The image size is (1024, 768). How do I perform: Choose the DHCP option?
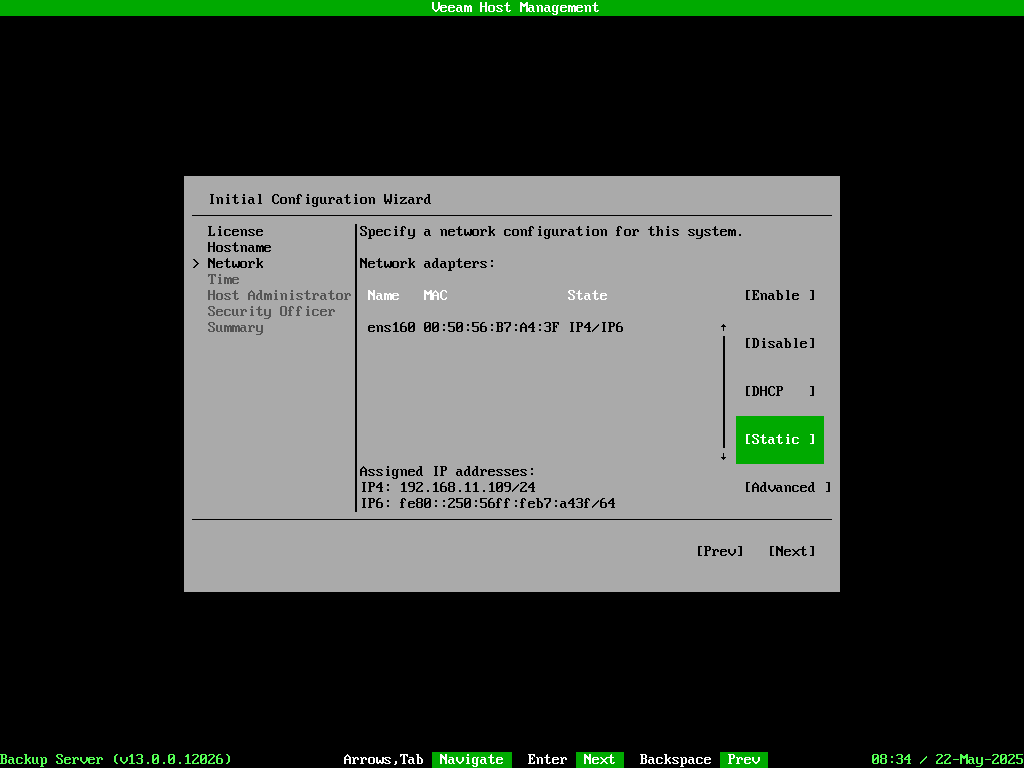780,391
